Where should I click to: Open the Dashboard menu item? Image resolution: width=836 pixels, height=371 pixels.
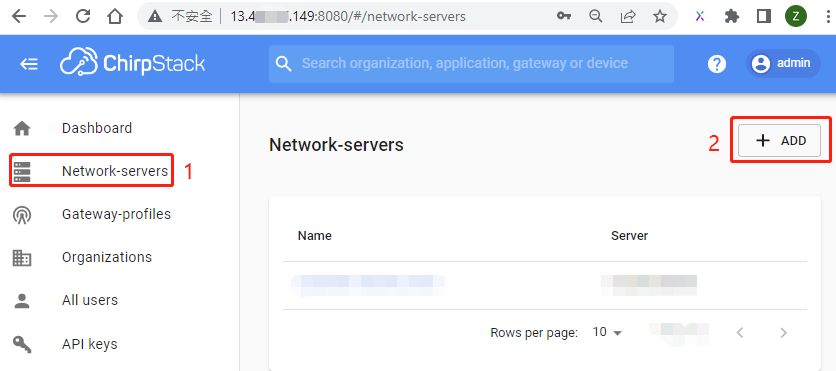coord(97,128)
